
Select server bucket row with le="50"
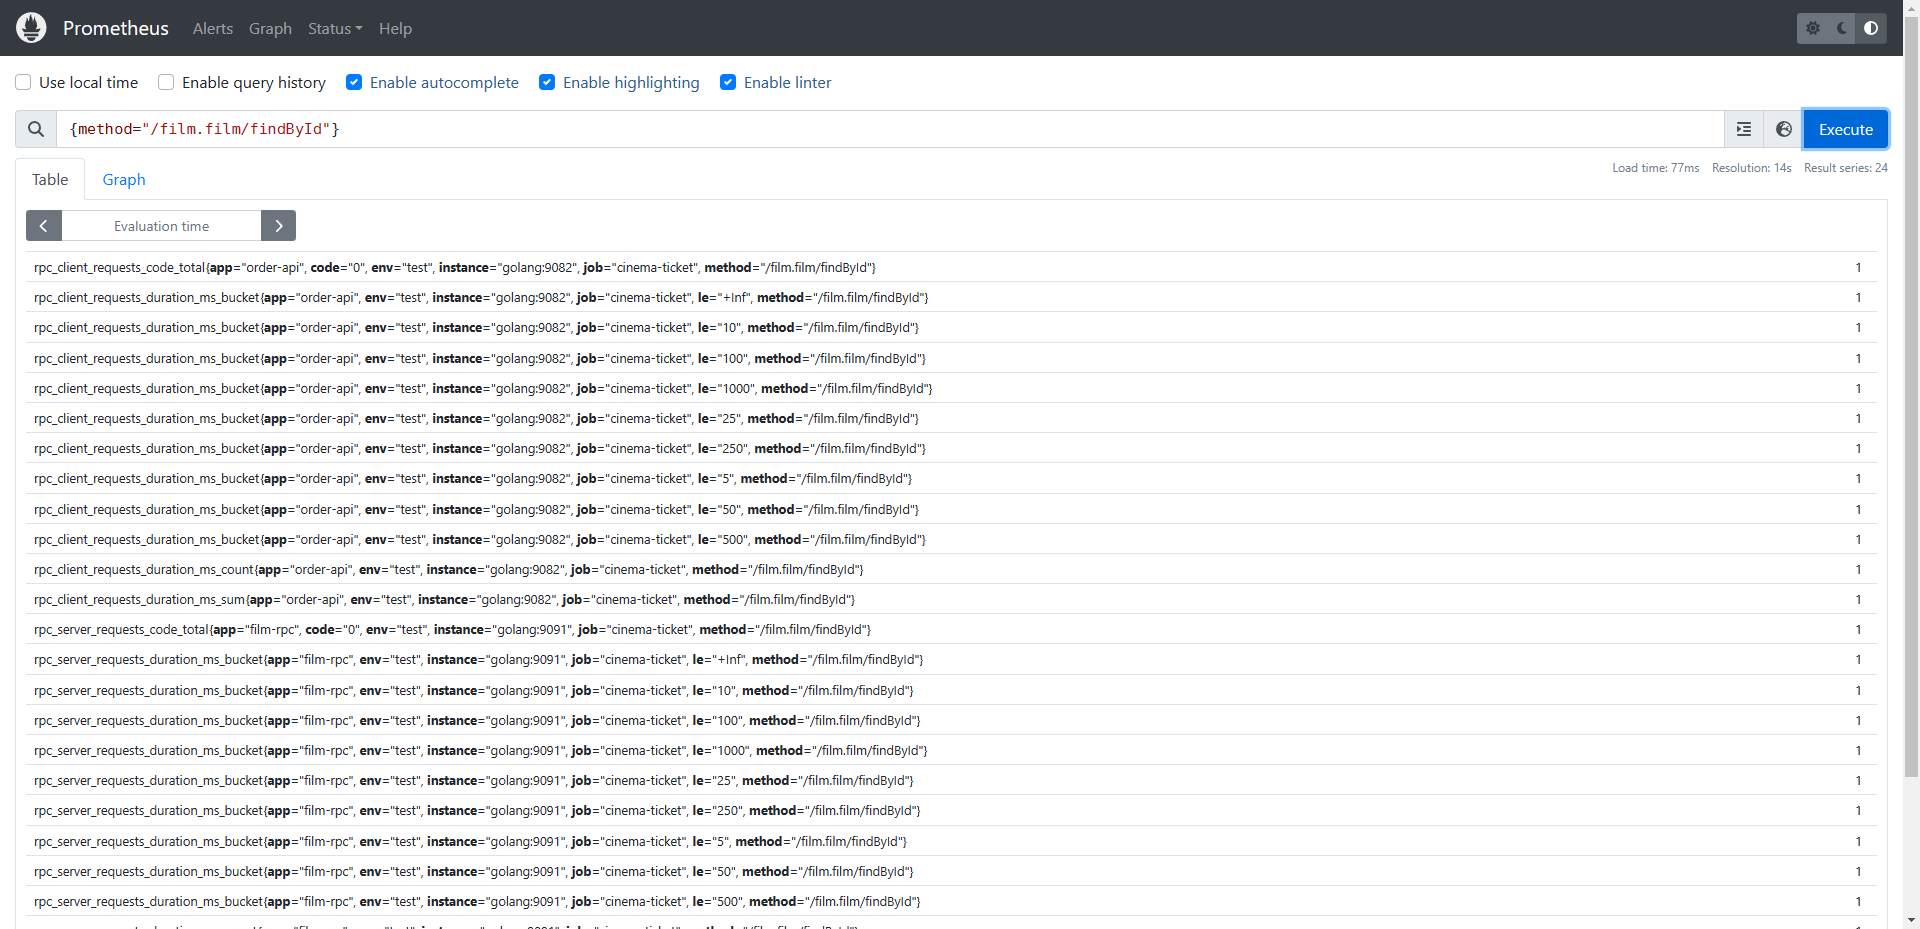pyautogui.click(x=951, y=871)
